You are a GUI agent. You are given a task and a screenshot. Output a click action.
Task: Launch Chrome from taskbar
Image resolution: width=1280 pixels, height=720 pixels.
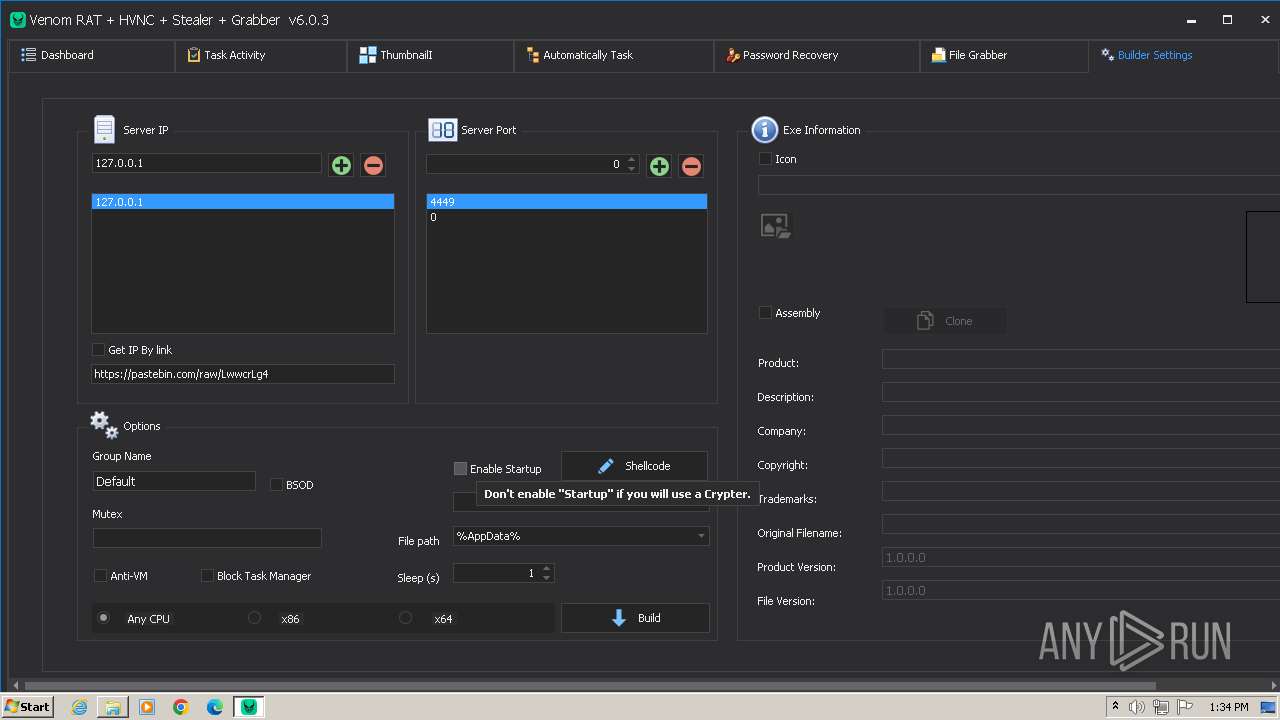coord(181,707)
